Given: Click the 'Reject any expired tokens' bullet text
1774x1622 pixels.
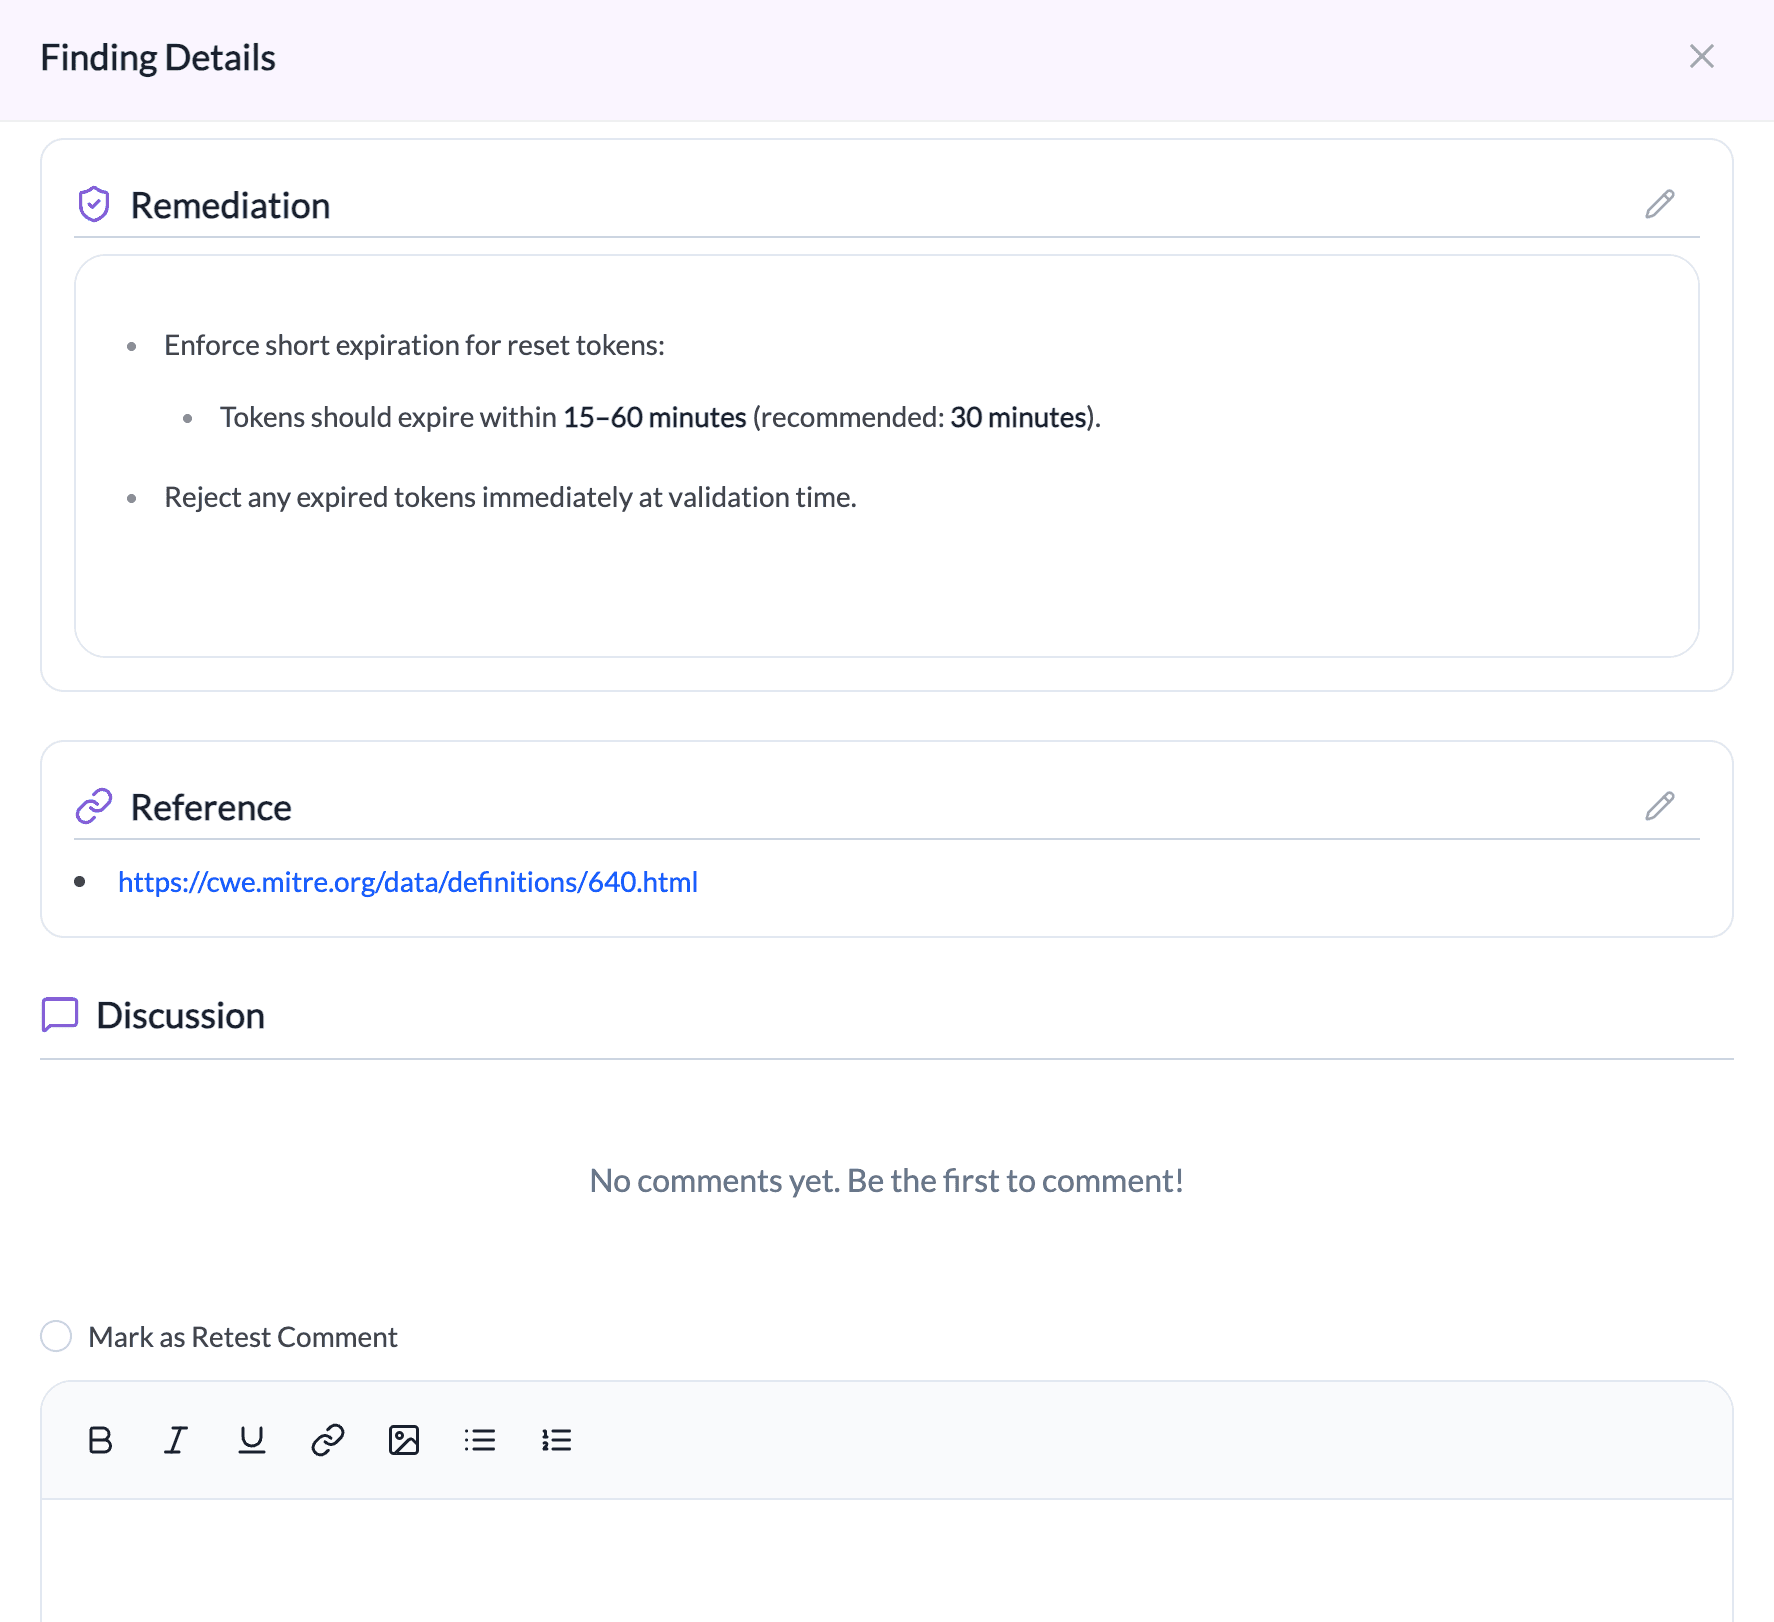Looking at the screenshot, I should click(x=510, y=497).
